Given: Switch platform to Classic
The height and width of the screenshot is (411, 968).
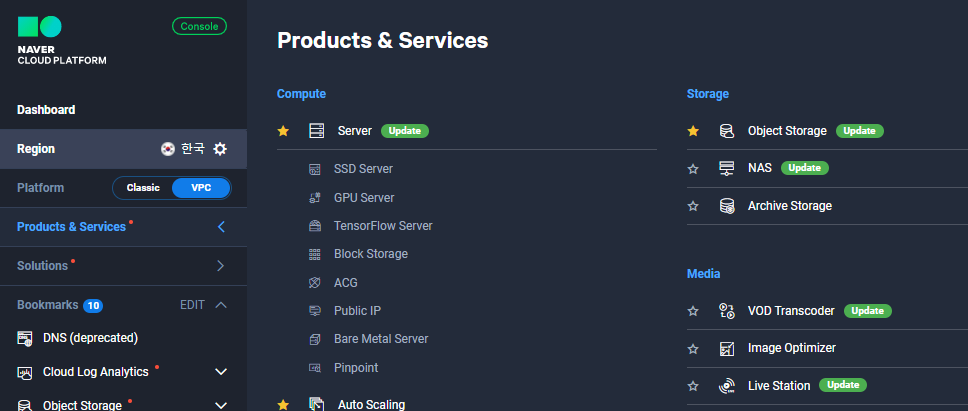Looking at the screenshot, I should 143,188.
